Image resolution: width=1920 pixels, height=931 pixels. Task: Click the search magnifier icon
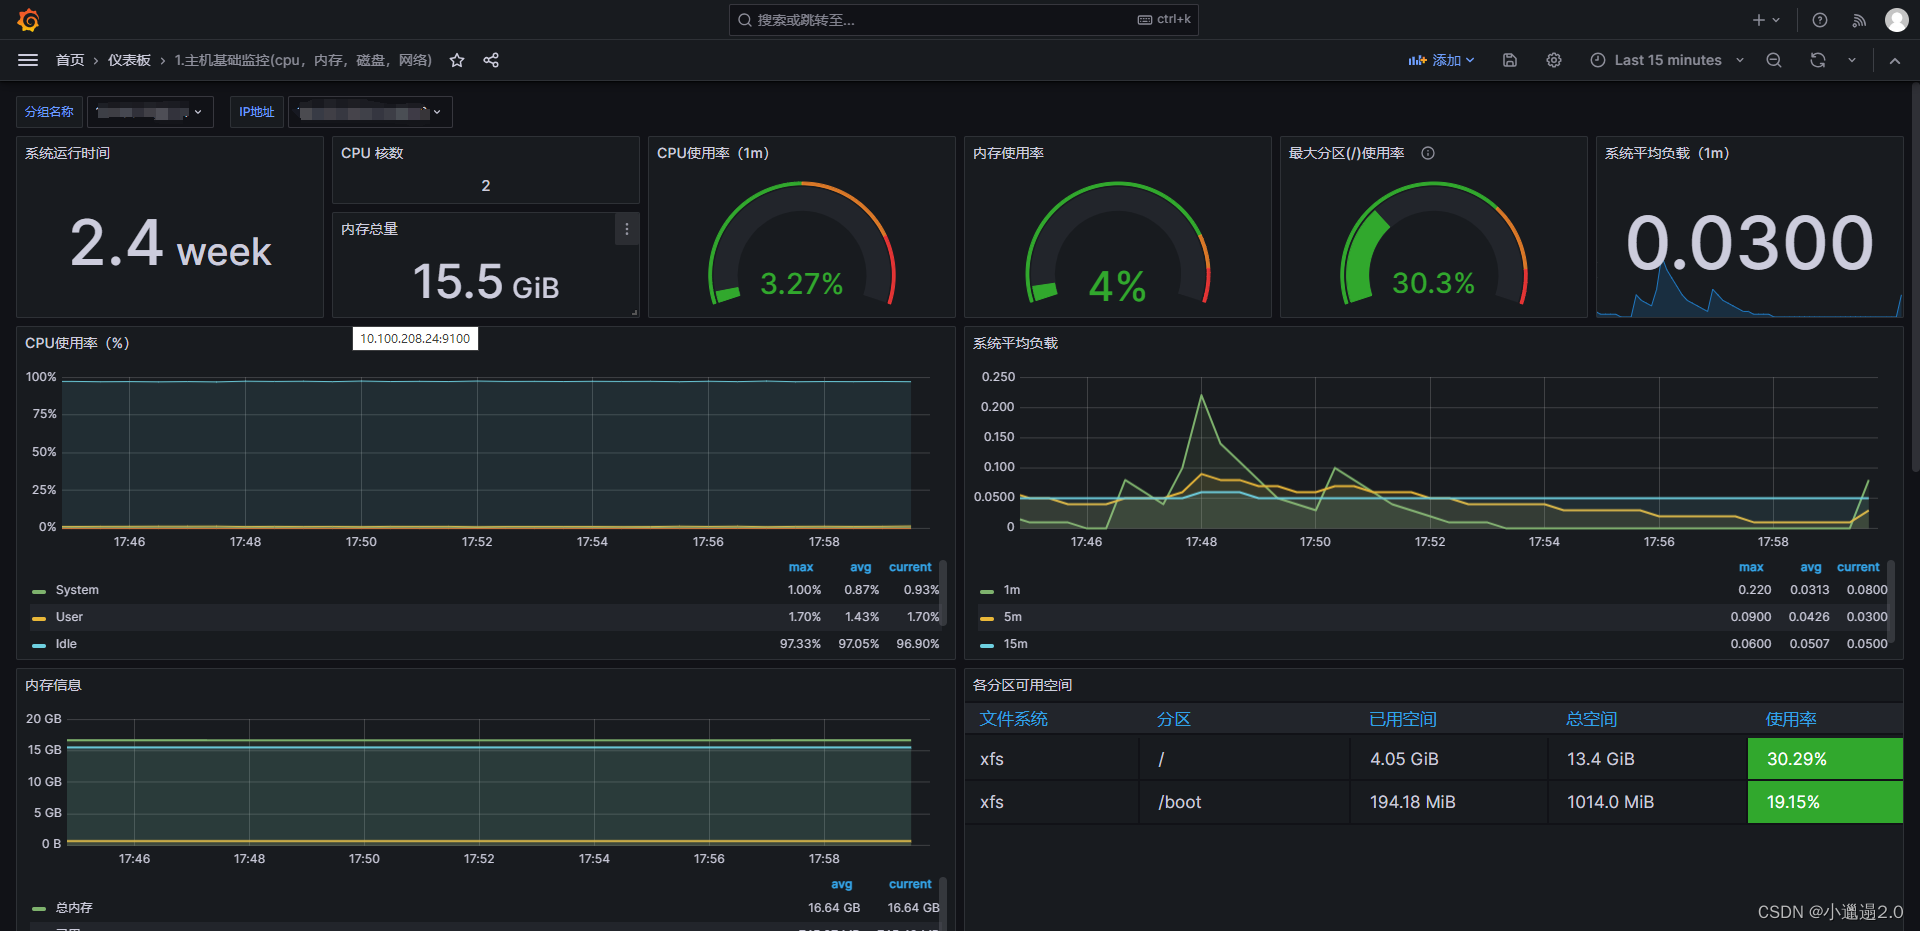click(745, 20)
